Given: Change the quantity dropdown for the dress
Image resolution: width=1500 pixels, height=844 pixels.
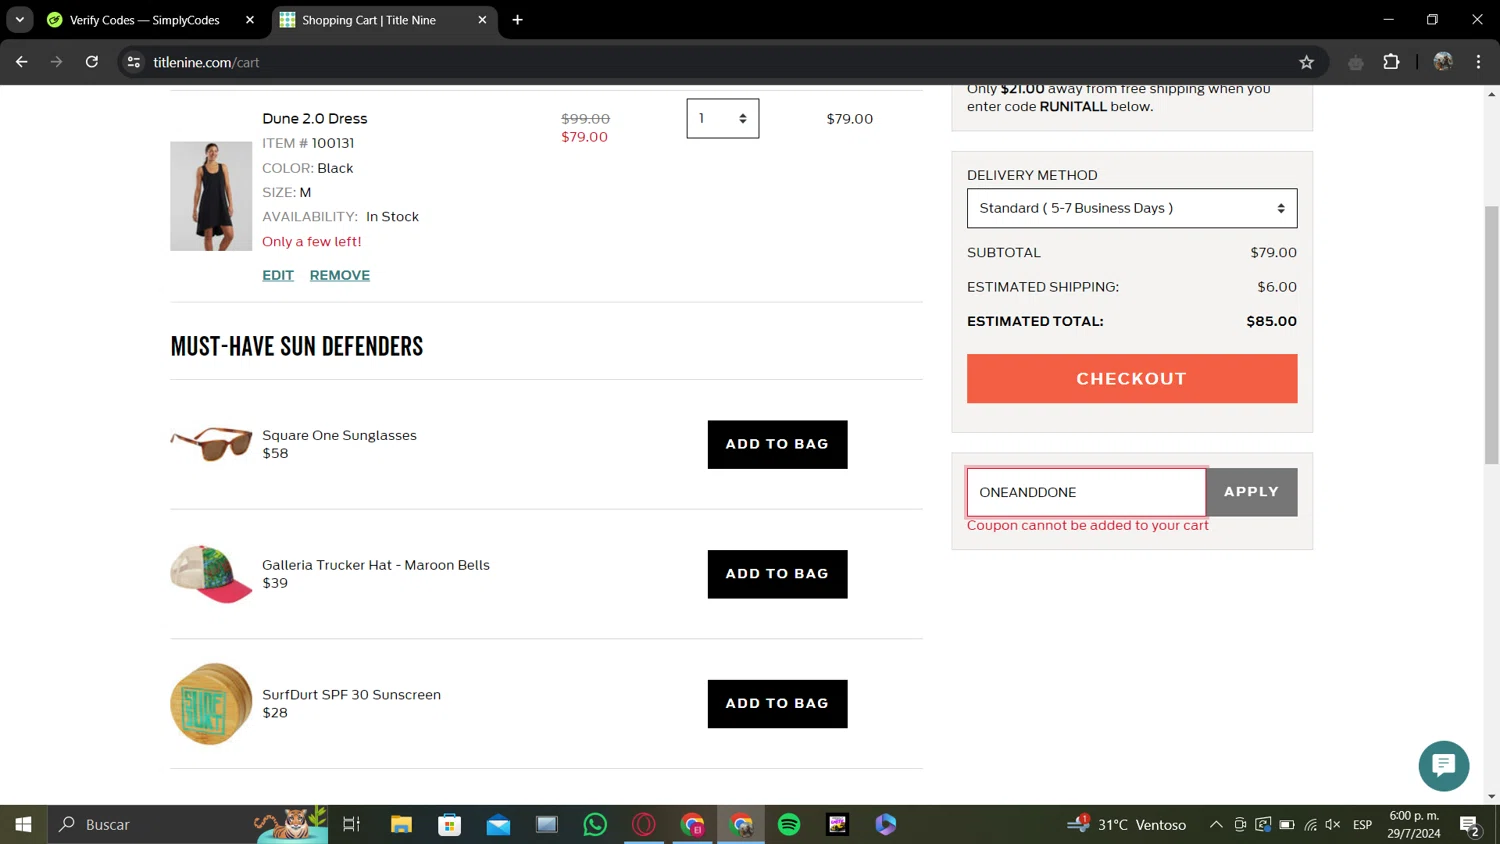Looking at the screenshot, I should pyautogui.click(x=722, y=118).
